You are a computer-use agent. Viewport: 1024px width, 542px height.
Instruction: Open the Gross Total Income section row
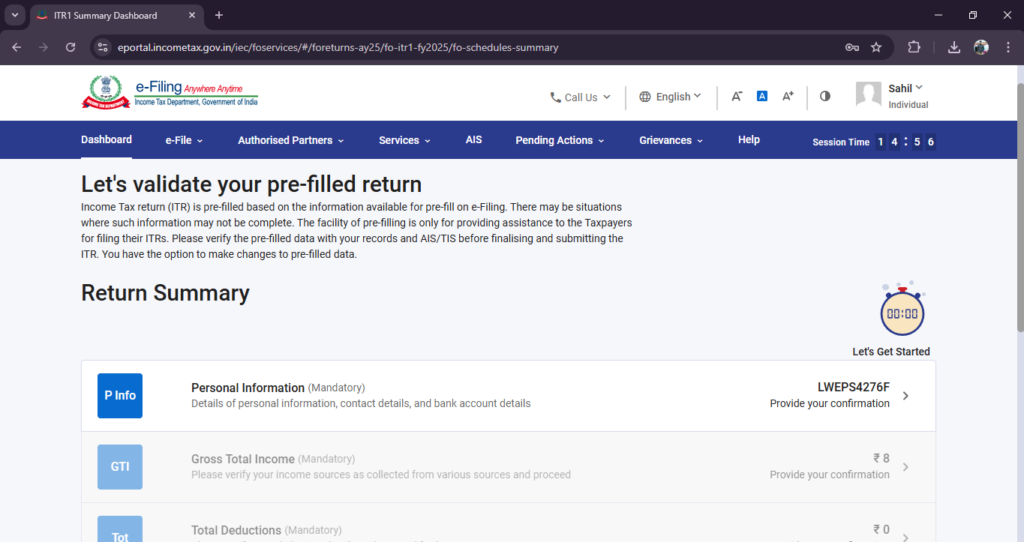[508, 467]
